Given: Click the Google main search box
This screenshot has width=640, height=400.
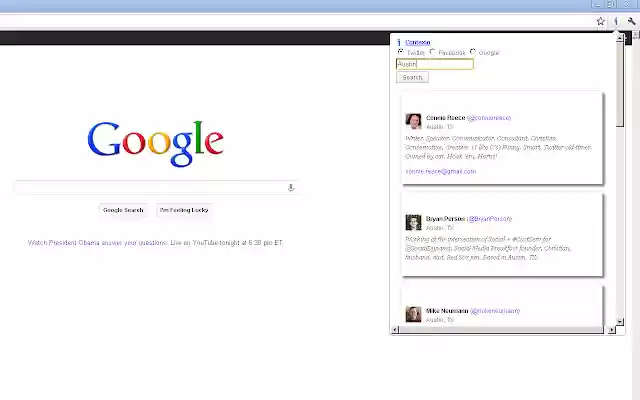Looking at the screenshot, I should pyautogui.click(x=157, y=188).
